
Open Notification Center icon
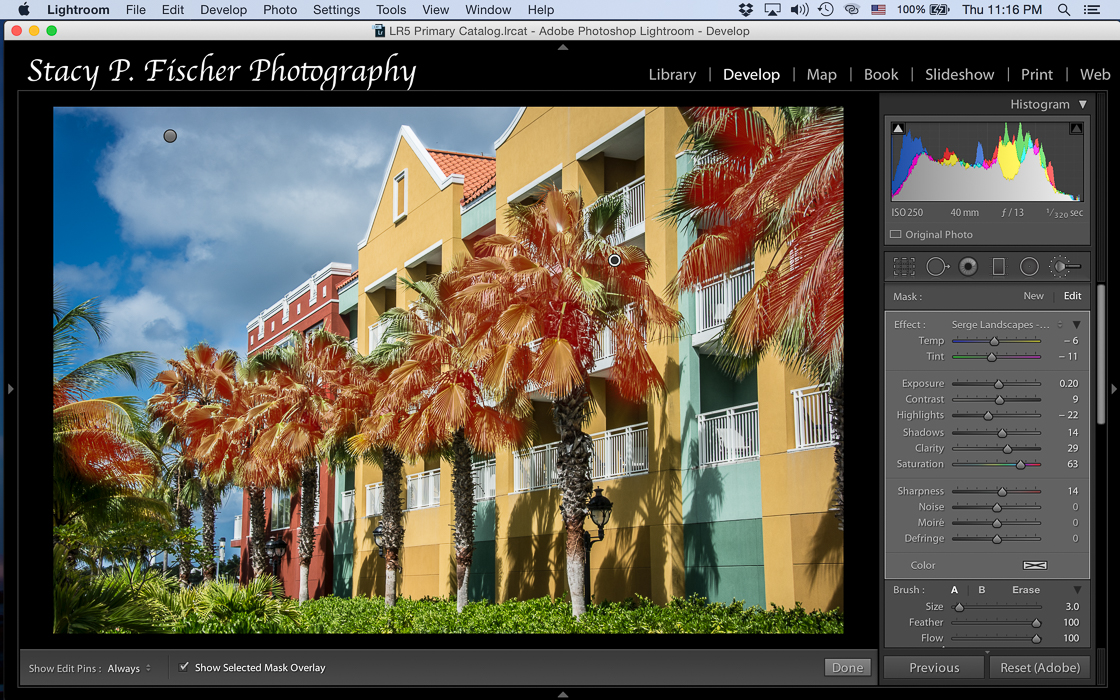coord(1091,10)
